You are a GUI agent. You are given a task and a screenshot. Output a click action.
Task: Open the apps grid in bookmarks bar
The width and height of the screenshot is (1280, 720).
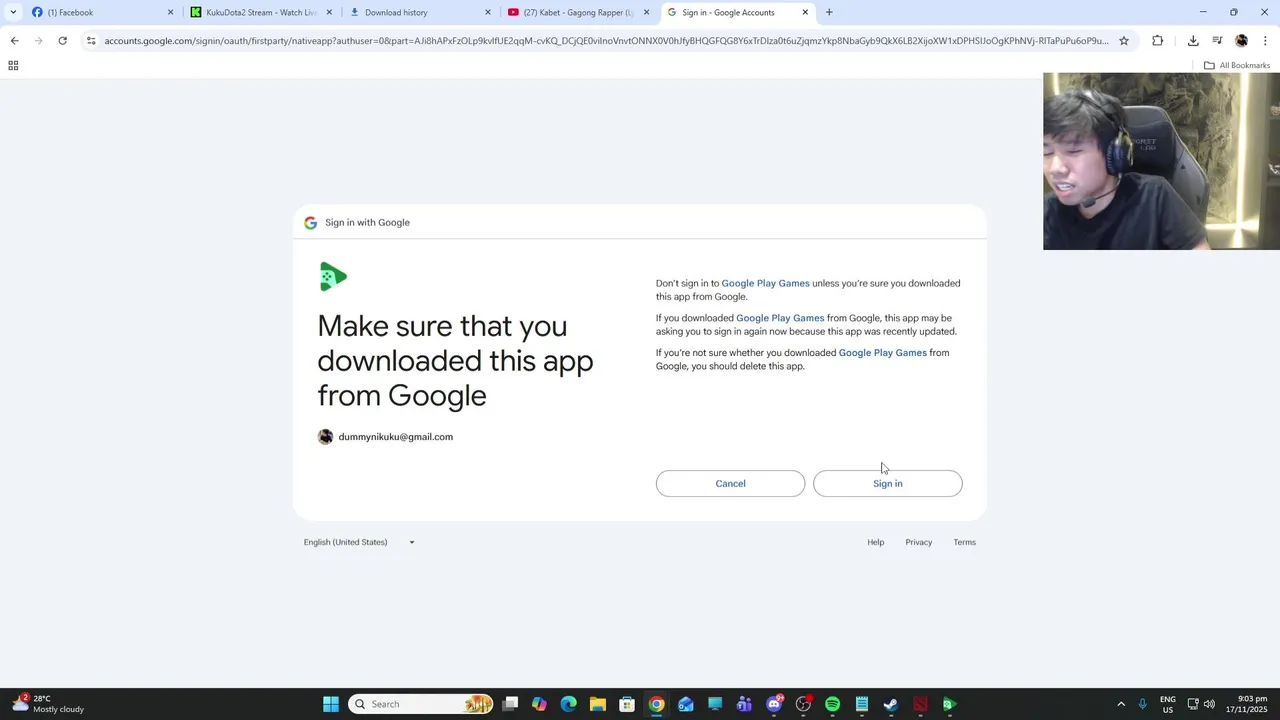13,65
